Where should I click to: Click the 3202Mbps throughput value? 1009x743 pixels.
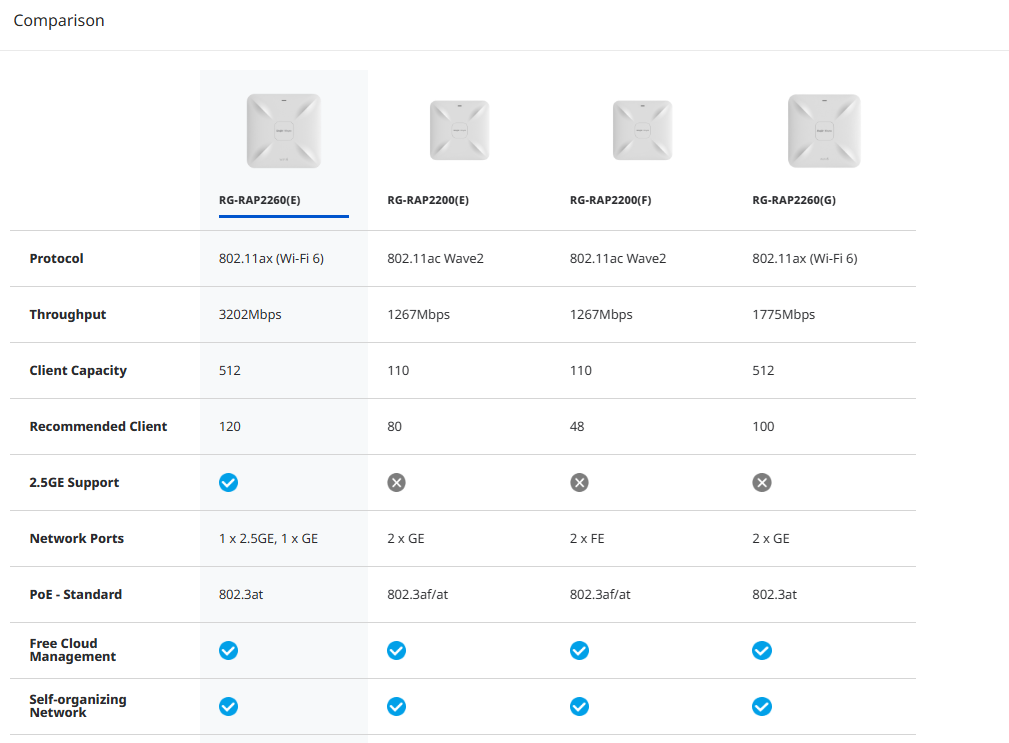coord(250,315)
